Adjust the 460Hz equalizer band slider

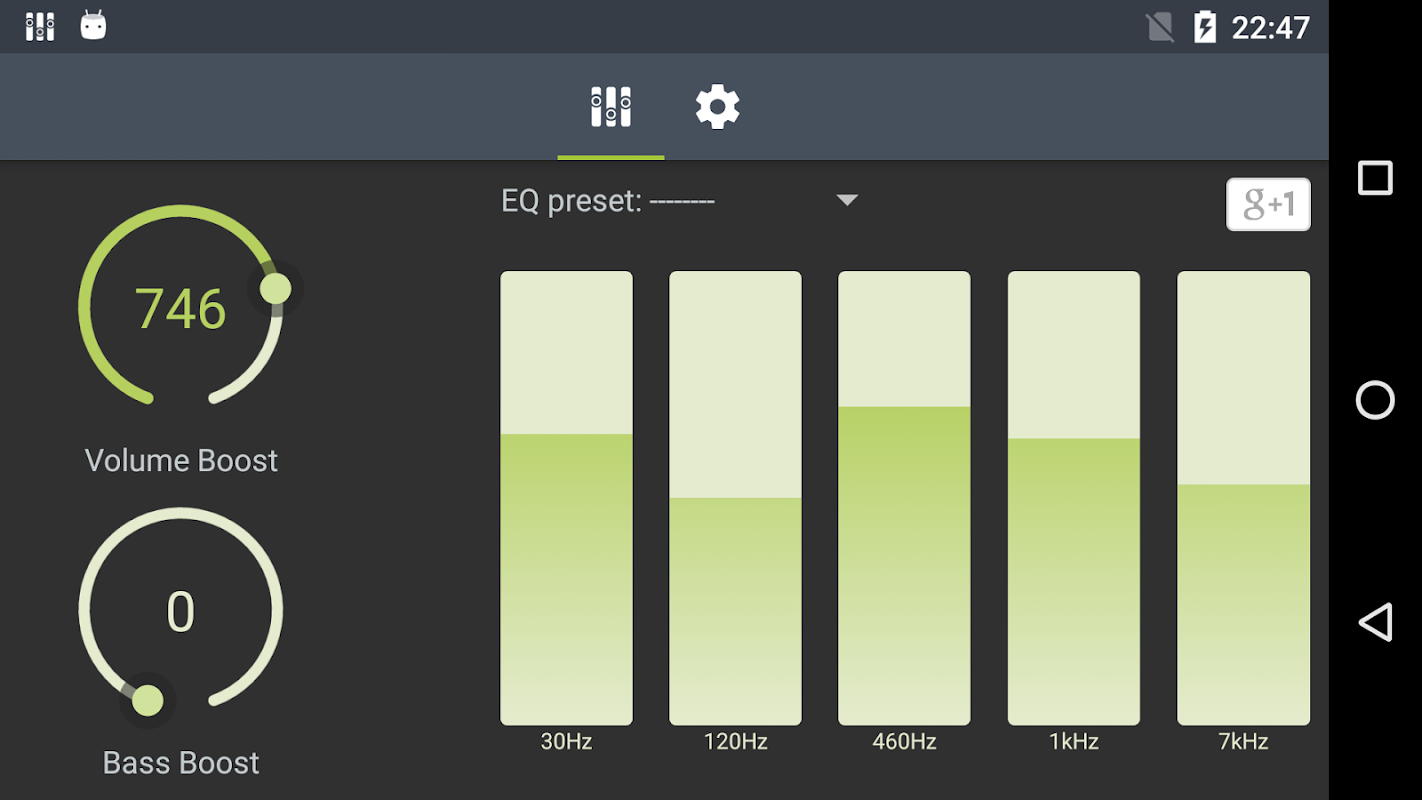(x=904, y=497)
